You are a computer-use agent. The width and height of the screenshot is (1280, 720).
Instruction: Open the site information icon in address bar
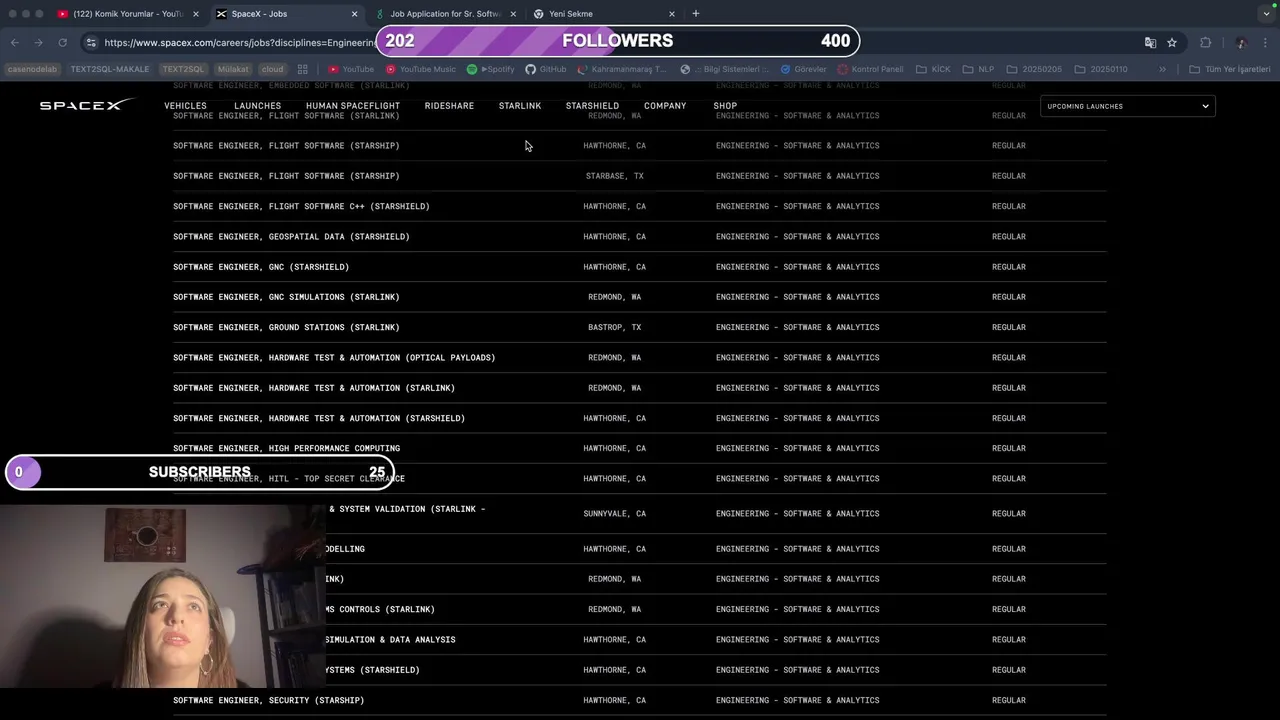pyautogui.click(x=91, y=42)
